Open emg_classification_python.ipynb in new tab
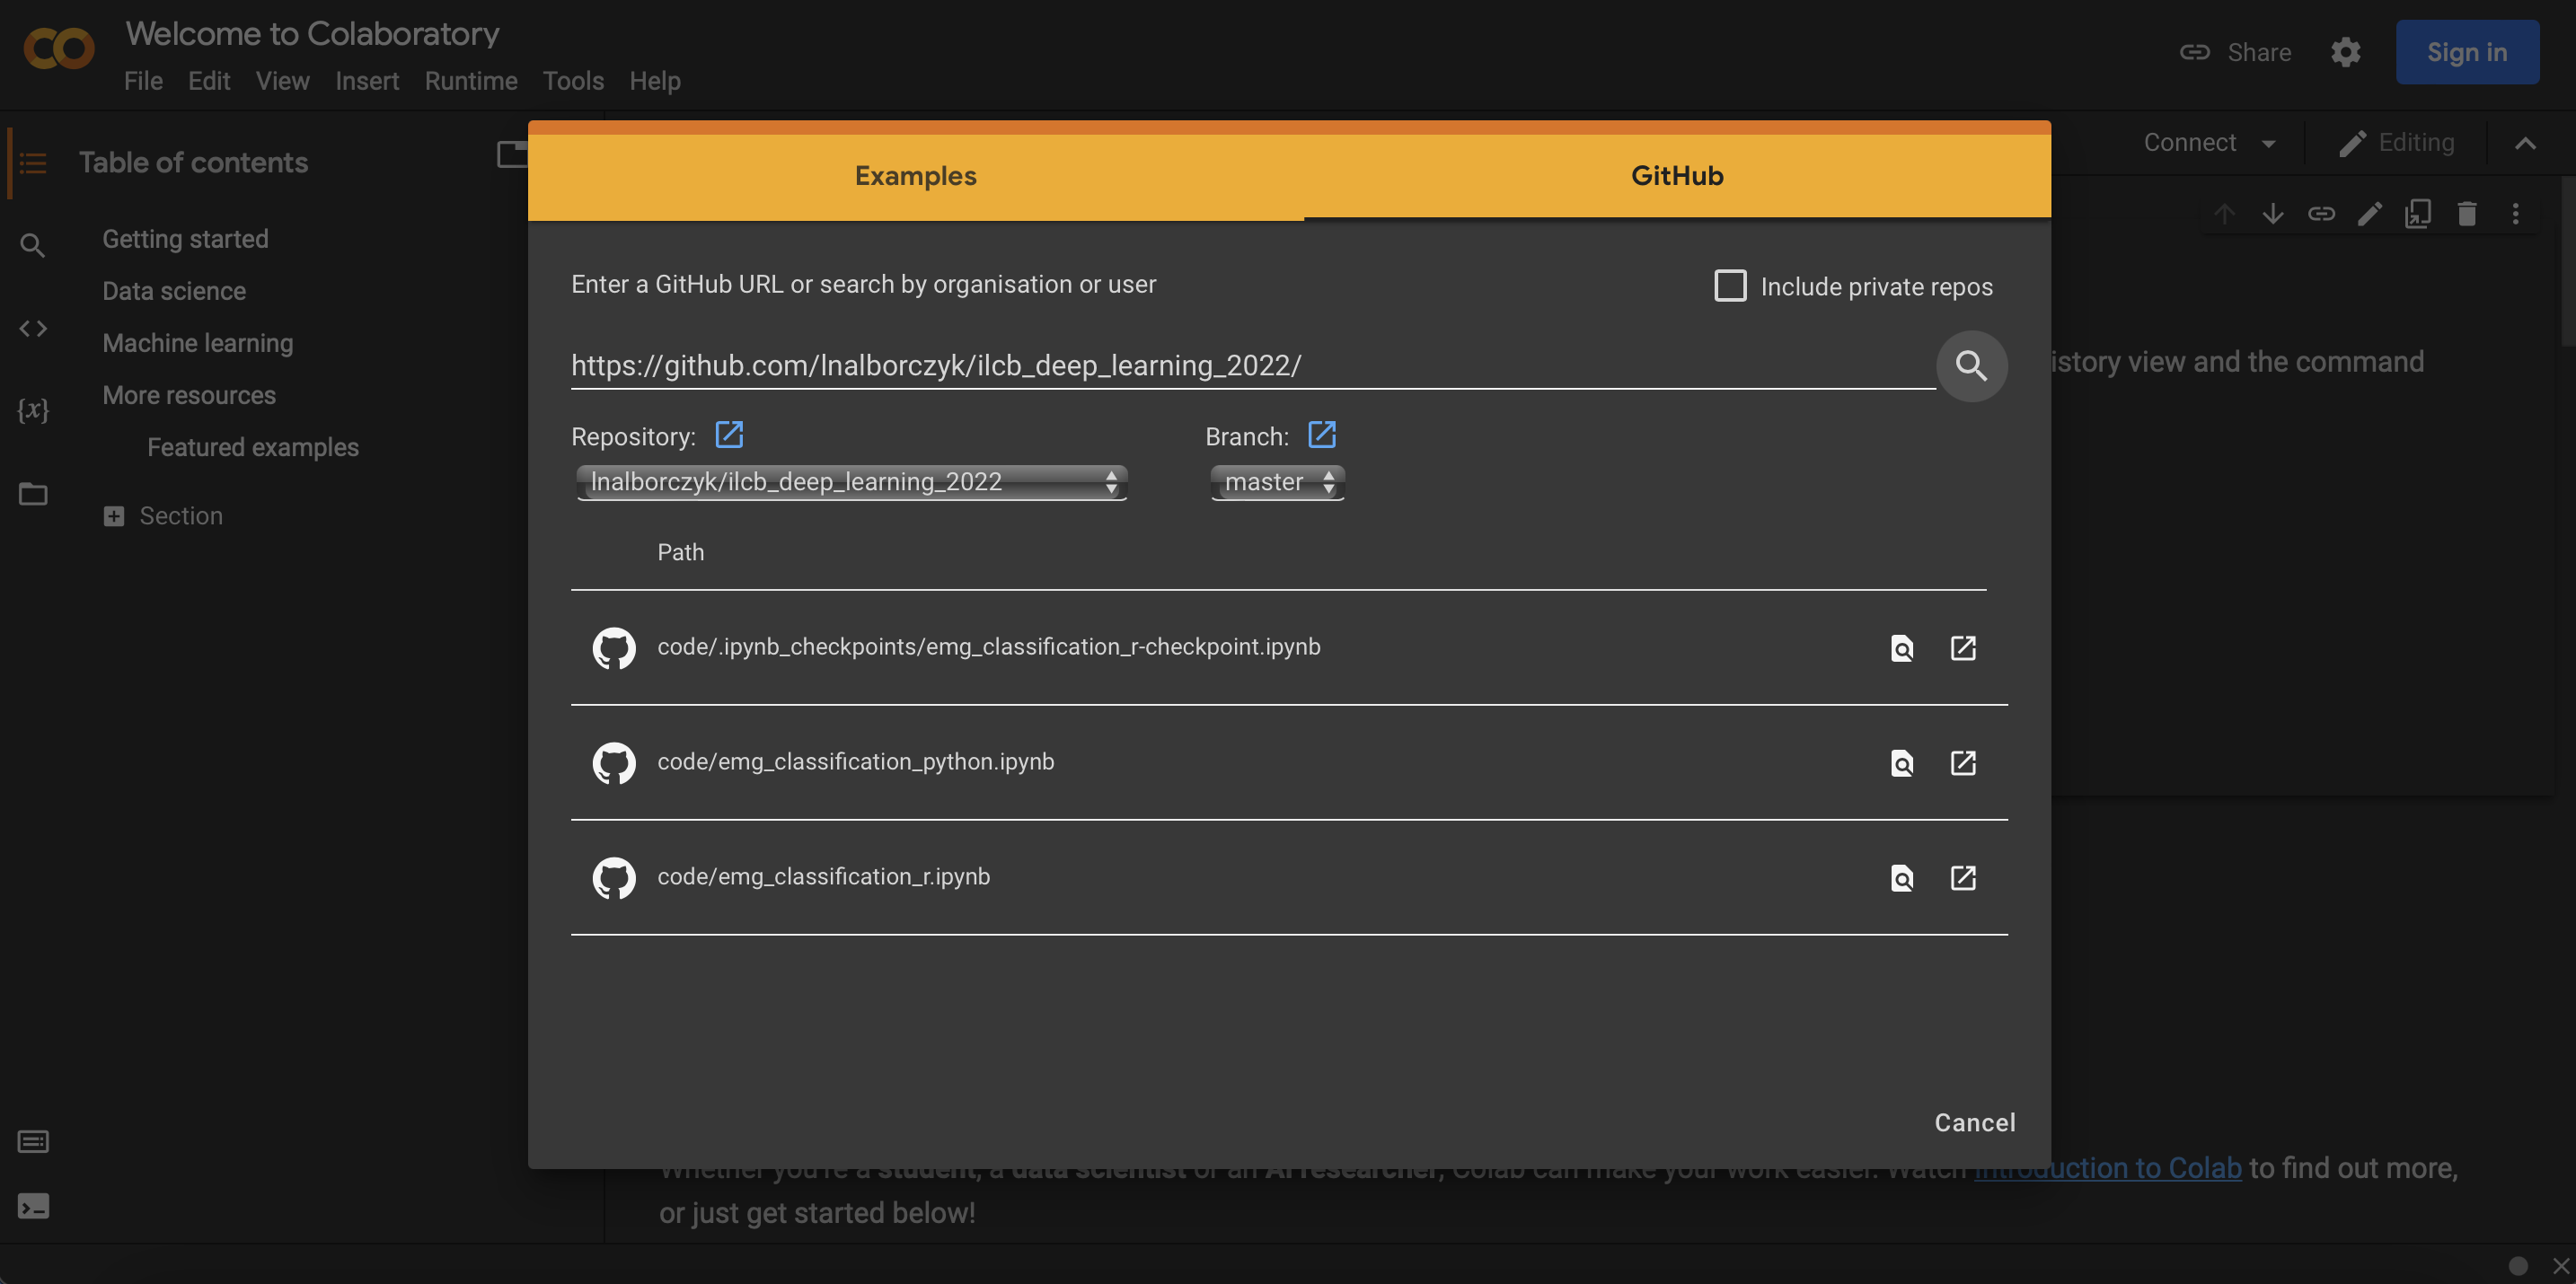 pyautogui.click(x=1963, y=763)
